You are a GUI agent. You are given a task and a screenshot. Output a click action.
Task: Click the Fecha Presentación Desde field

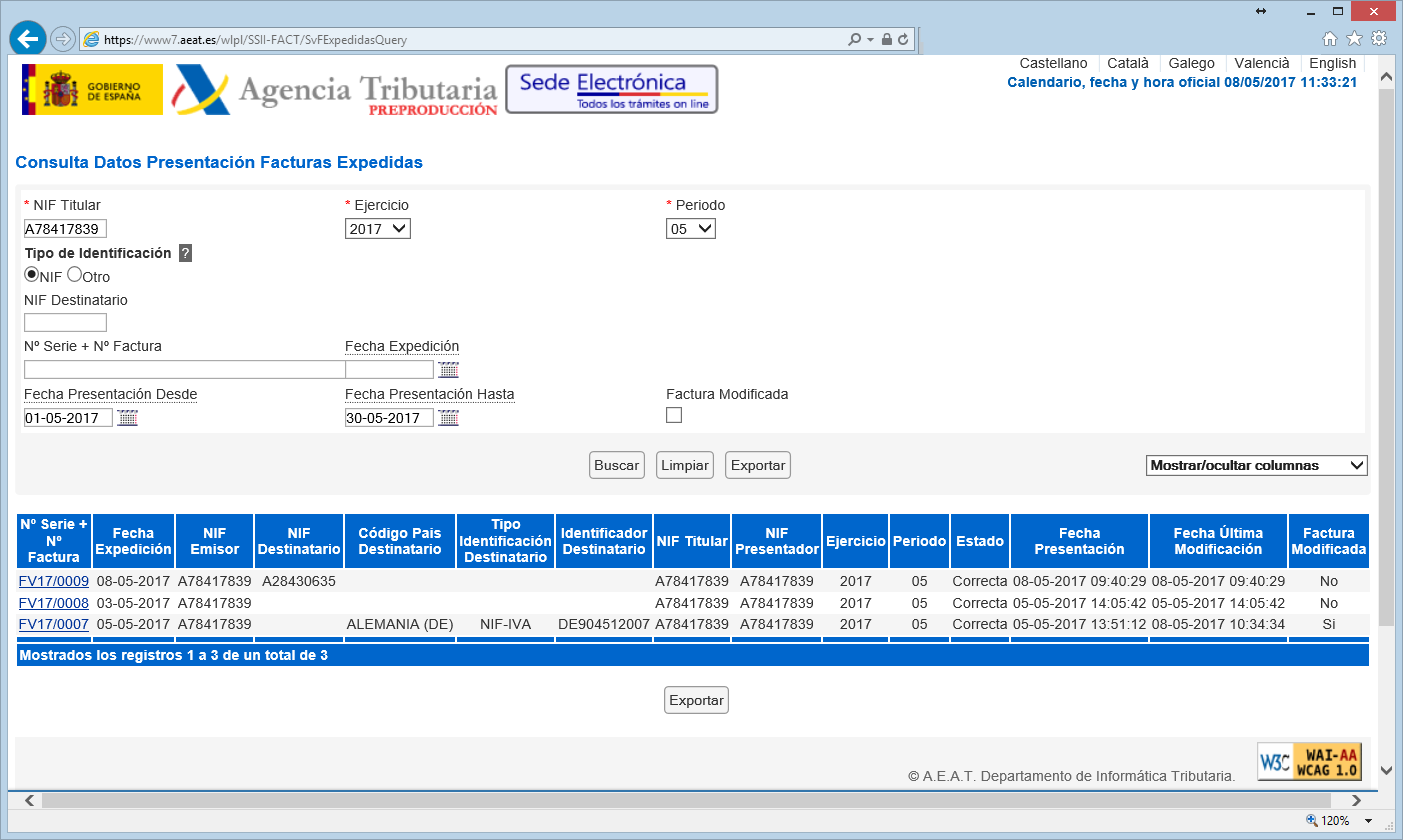point(68,418)
